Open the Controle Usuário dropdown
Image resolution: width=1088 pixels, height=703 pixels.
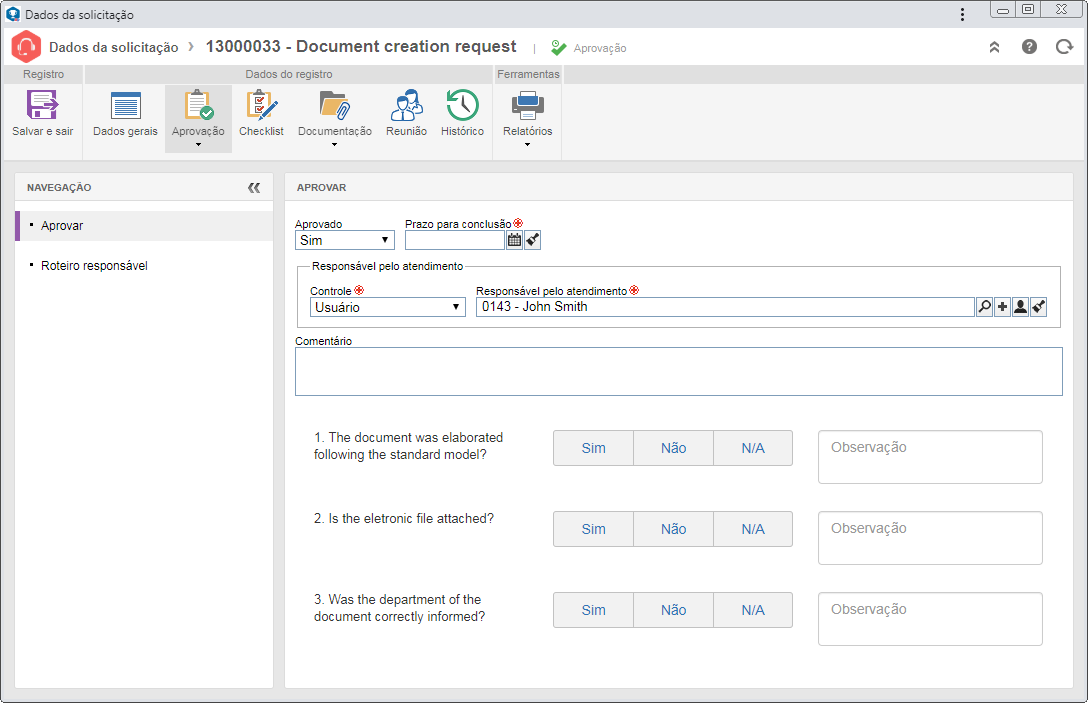[x=387, y=307]
